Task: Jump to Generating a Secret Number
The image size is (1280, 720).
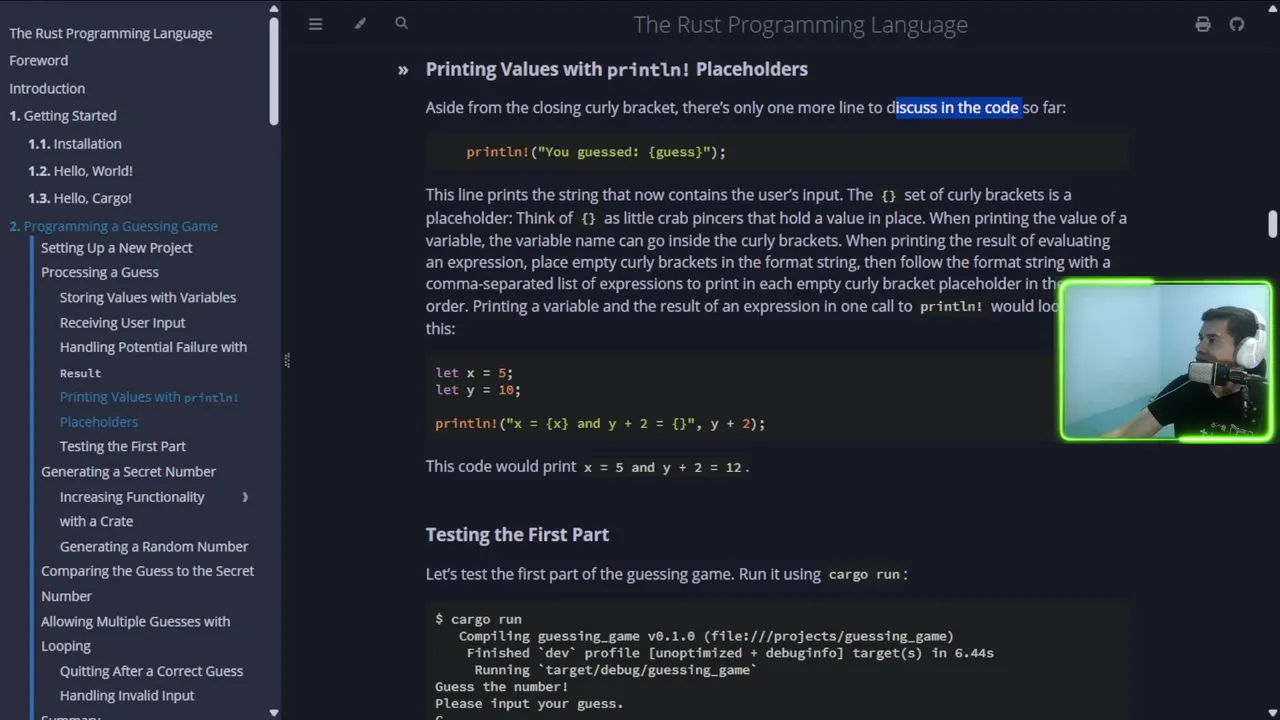Action: pyautogui.click(x=129, y=471)
